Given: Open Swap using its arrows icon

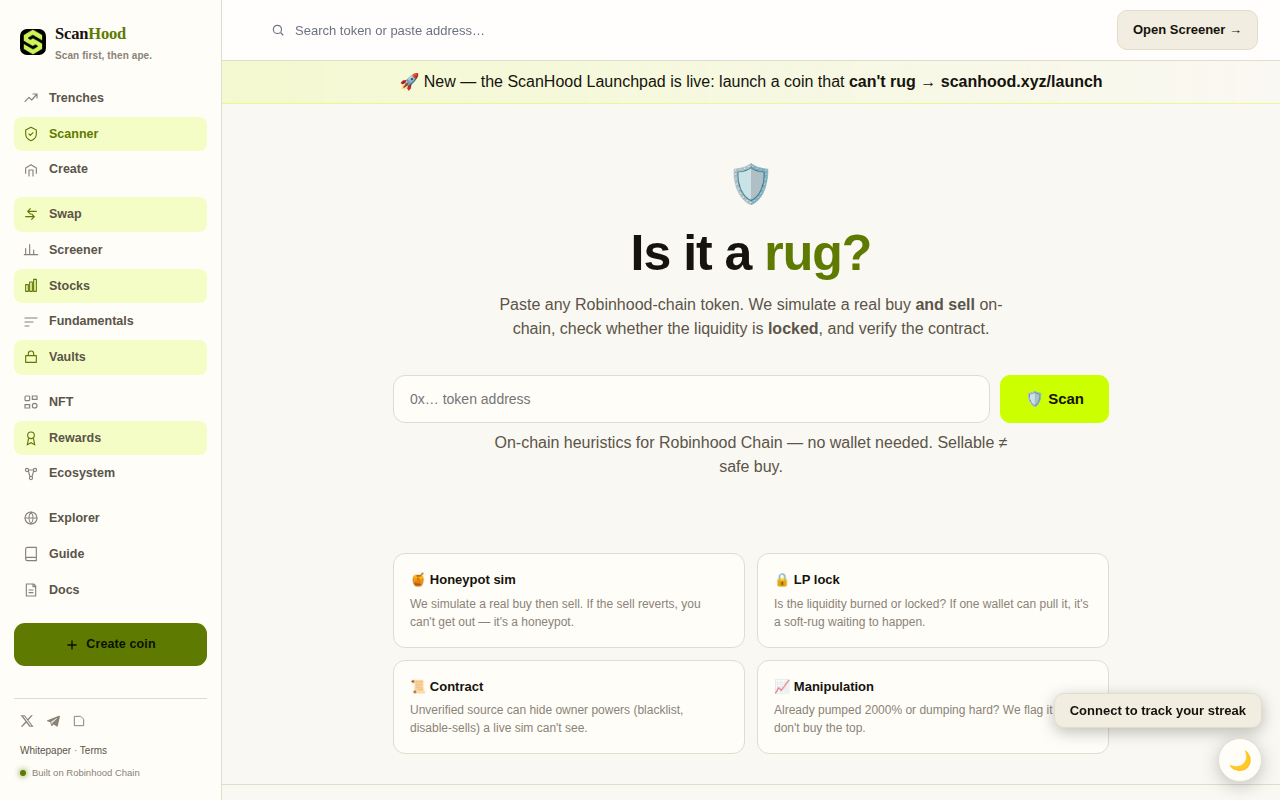Looking at the screenshot, I should pyautogui.click(x=31, y=214).
